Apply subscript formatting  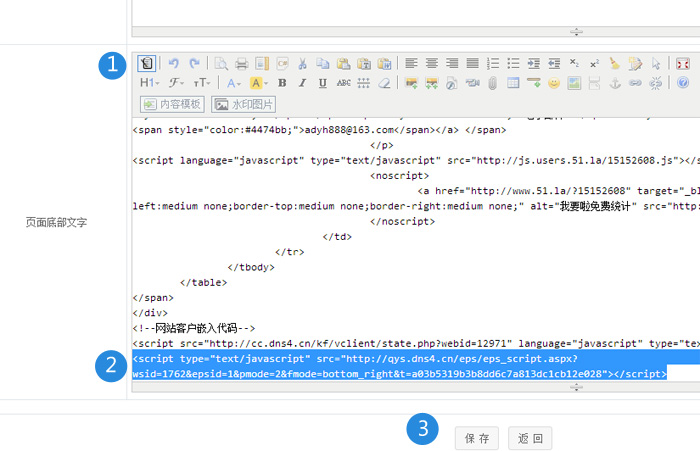pos(574,63)
